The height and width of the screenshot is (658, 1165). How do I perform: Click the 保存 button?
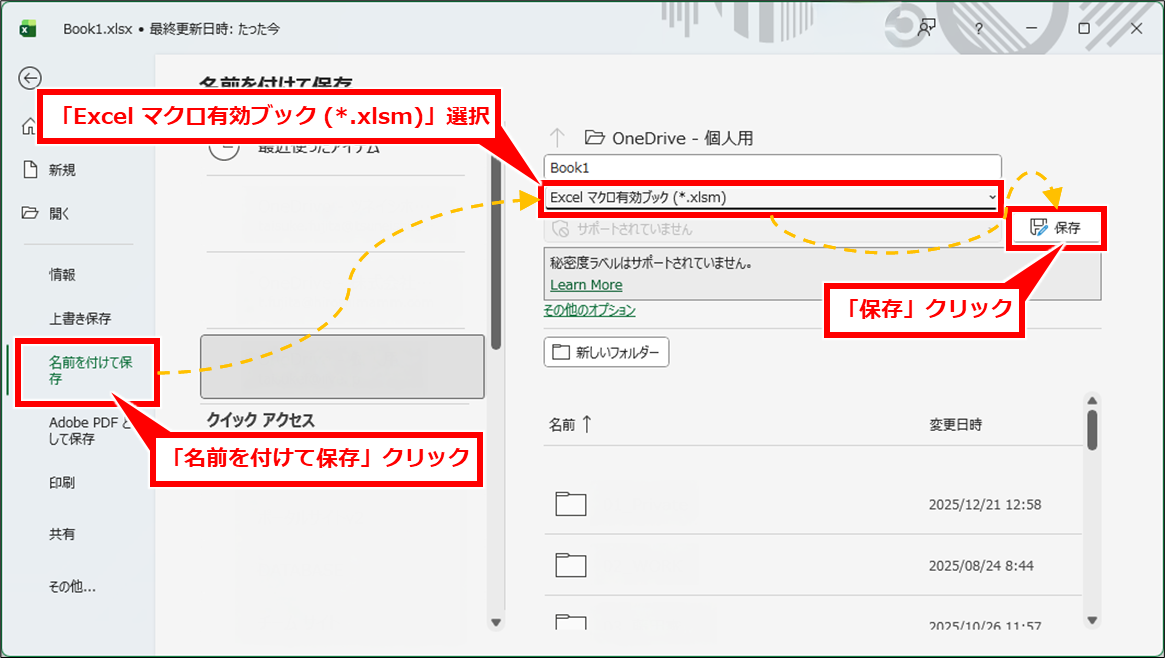[x=1056, y=228]
